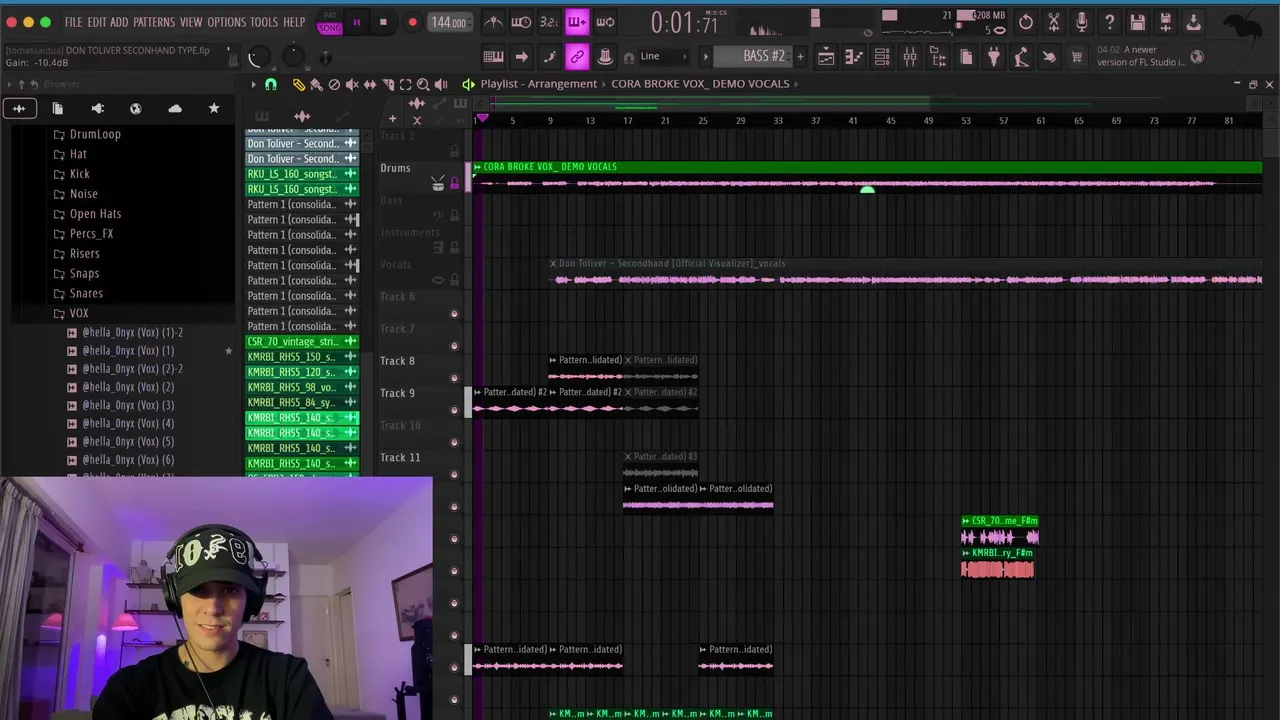Enable wait for input before recording
The height and width of the screenshot is (720, 1280).
pos(521,22)
